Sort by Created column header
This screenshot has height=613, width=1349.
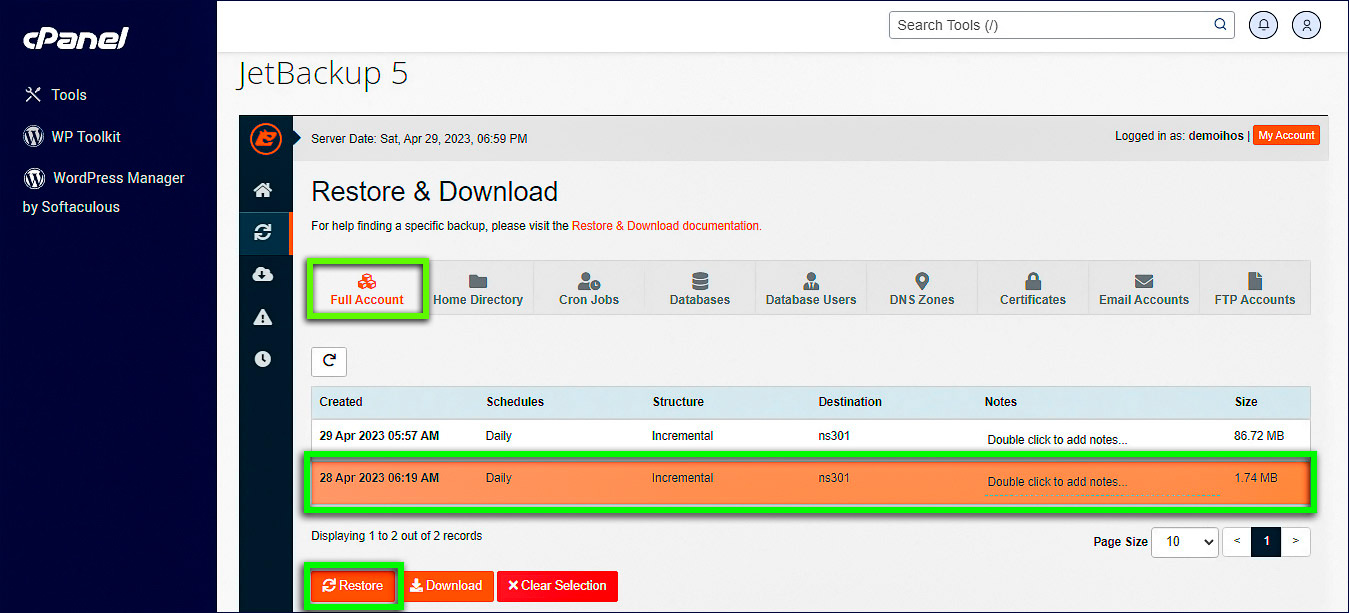[x=341, y=402]
